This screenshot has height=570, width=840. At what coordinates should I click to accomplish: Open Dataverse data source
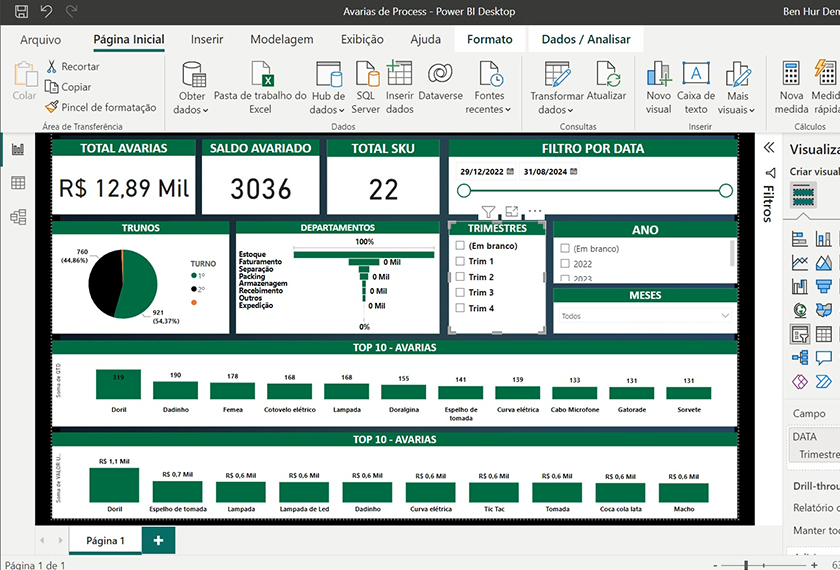tap(440, 75)
